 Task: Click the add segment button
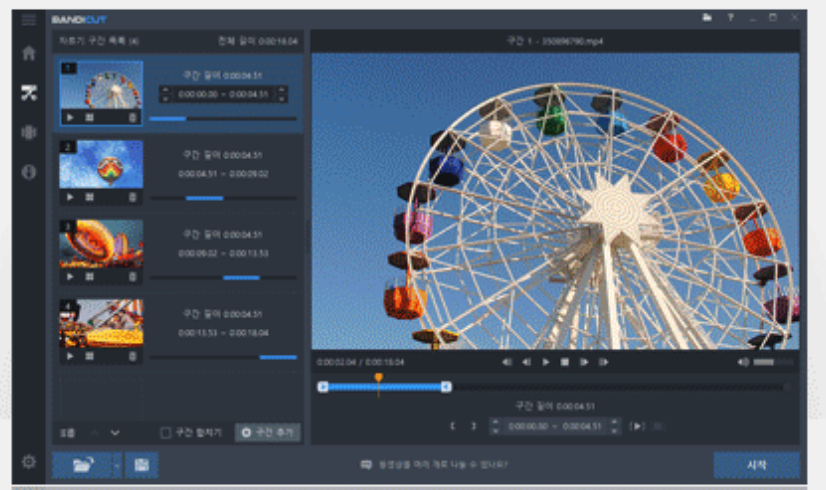pyautogui.click(x=268, y=433)
